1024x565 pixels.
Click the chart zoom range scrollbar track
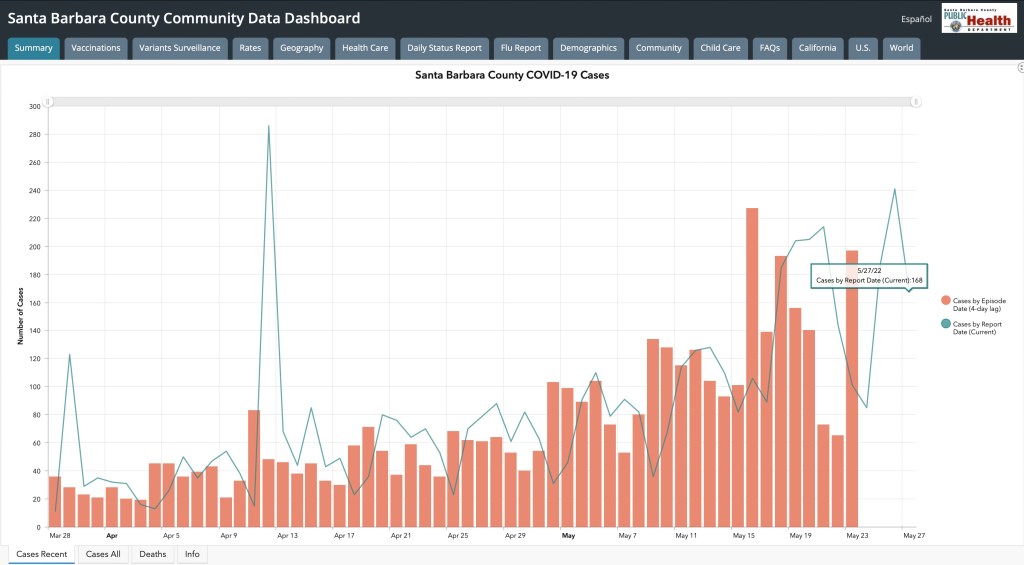(x=480, y=101)
